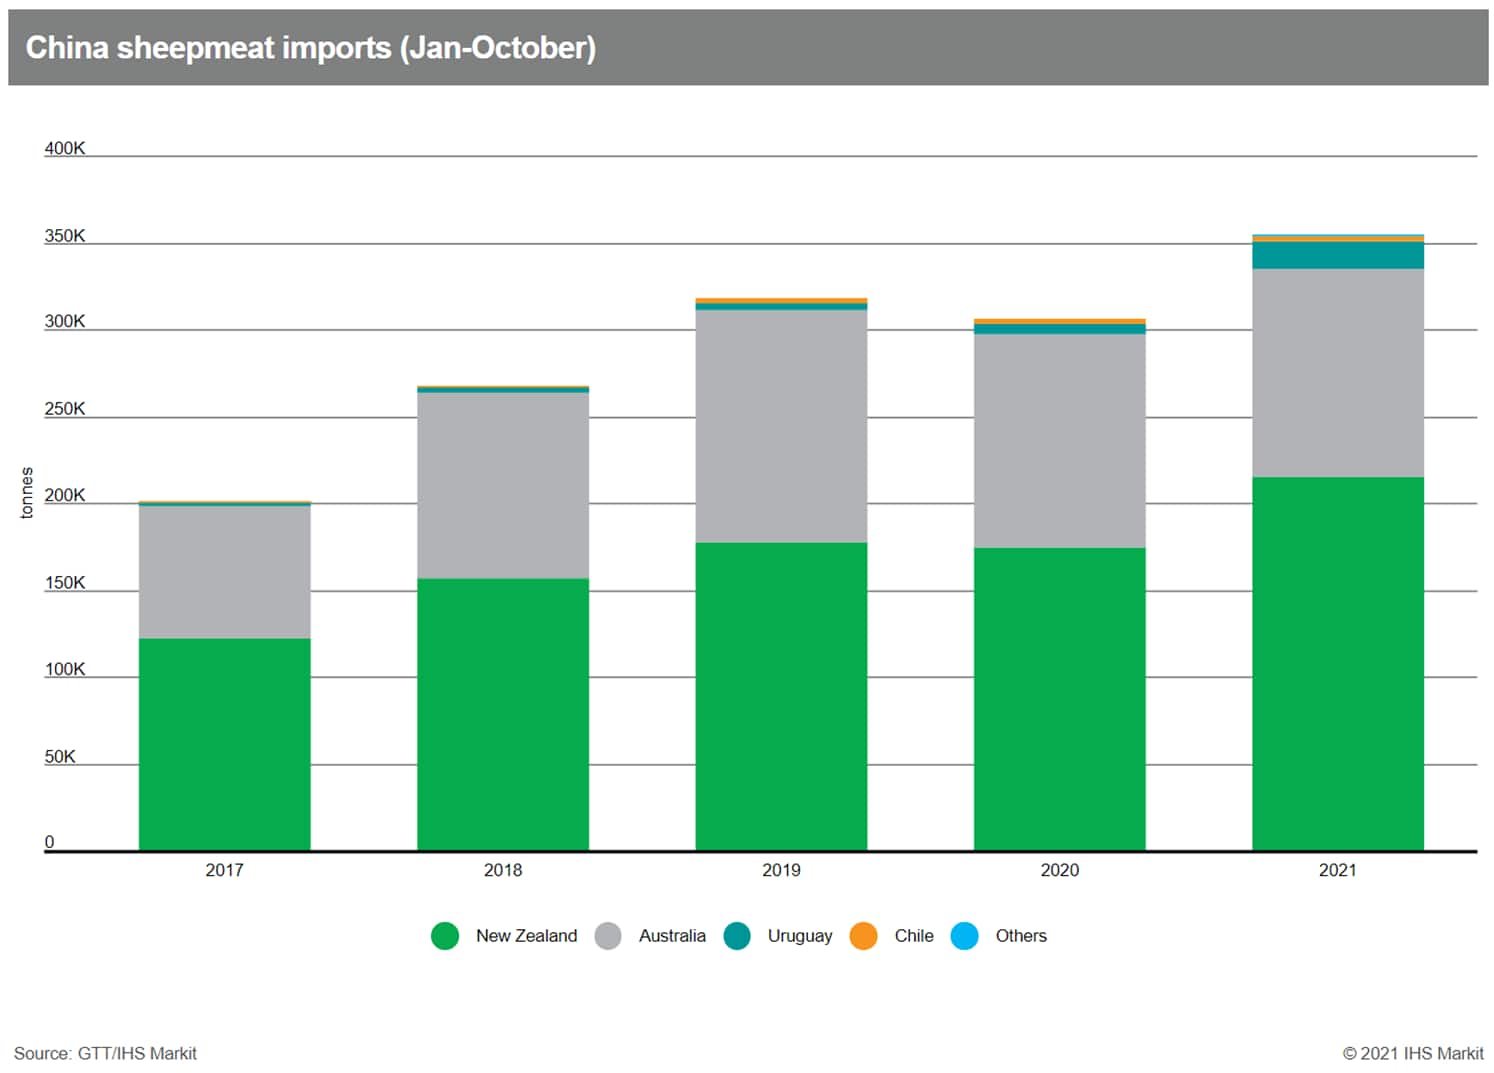Select the green New Zealand segment for 2019
The image size is (1494, 1073).
pyautogui.click(x=781, y=696)
